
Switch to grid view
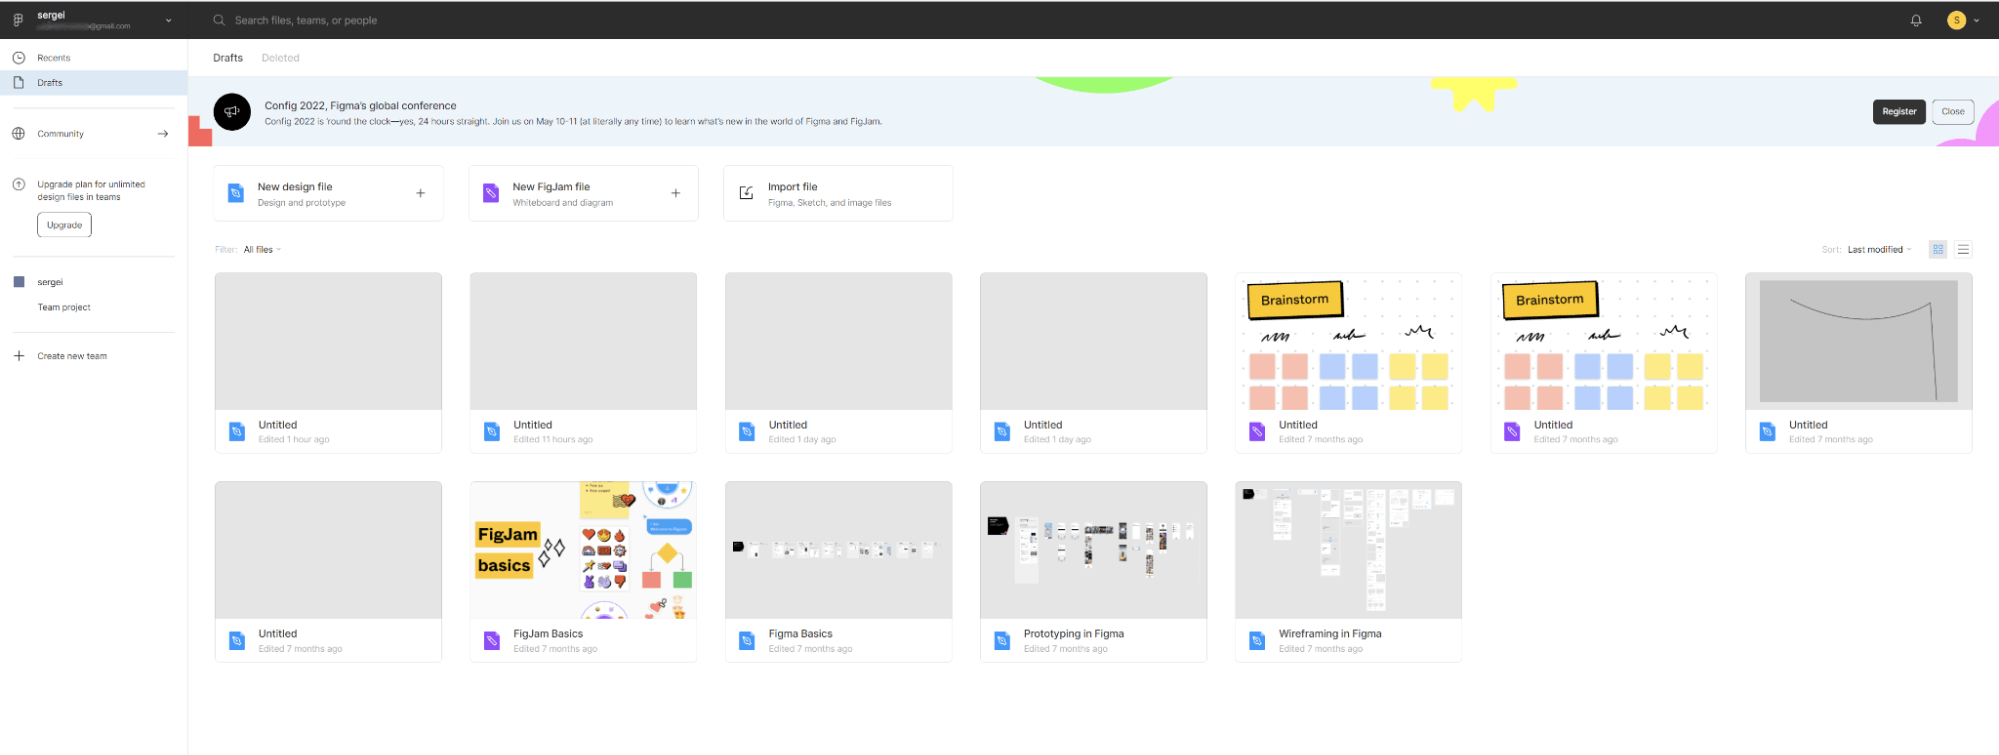1938,250
